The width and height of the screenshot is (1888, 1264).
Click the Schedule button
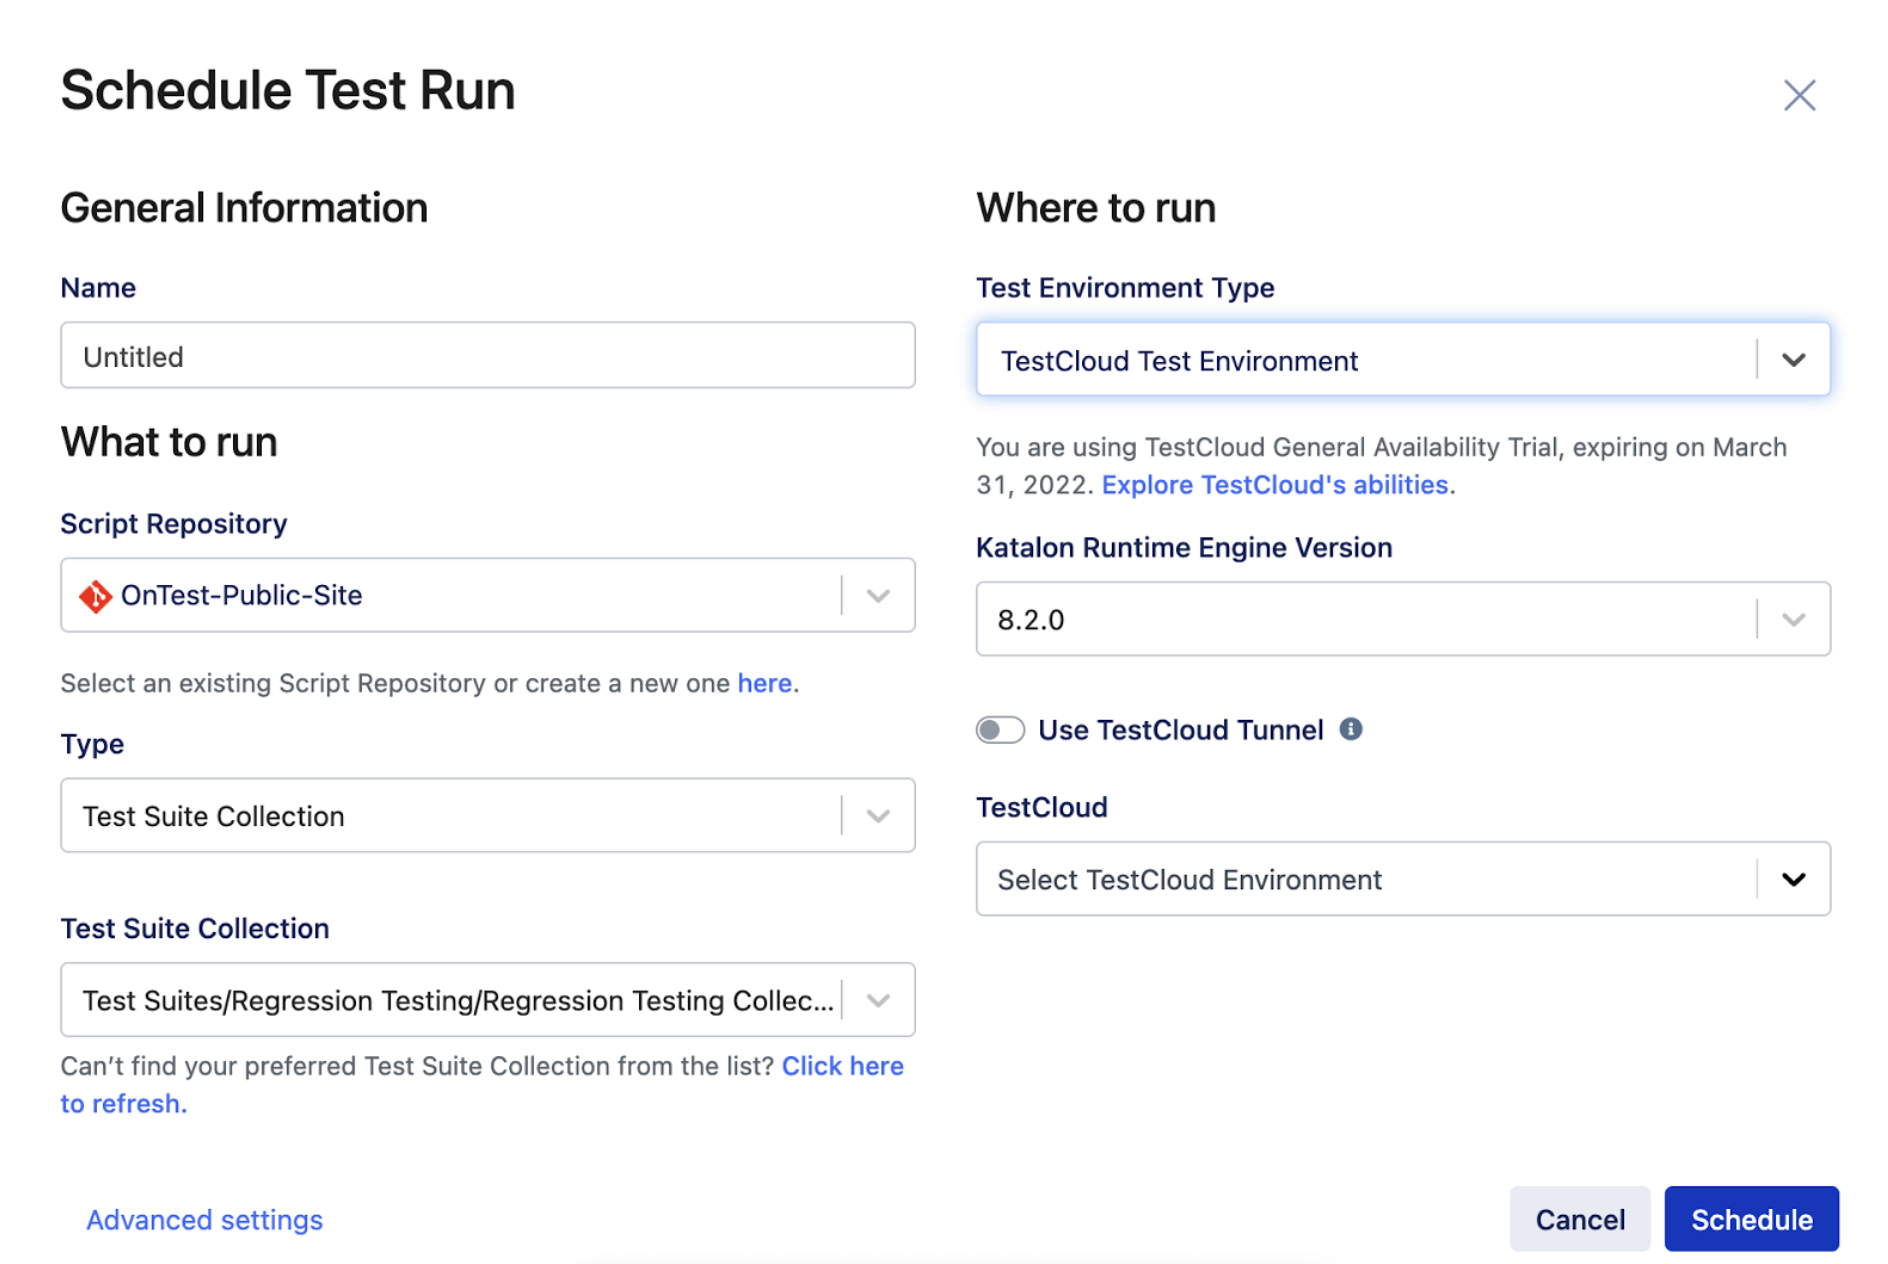tap(1751, 1219)
